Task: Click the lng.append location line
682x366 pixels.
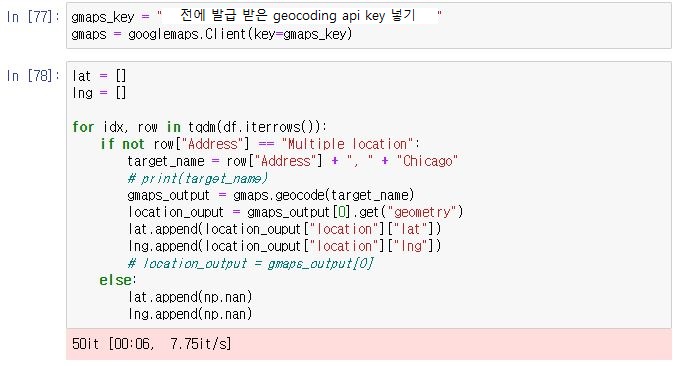Action: click(x=285, y=246)
